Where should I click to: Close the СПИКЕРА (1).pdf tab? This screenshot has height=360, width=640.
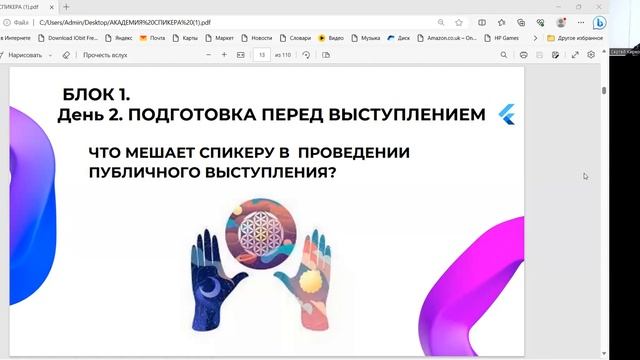52,7
